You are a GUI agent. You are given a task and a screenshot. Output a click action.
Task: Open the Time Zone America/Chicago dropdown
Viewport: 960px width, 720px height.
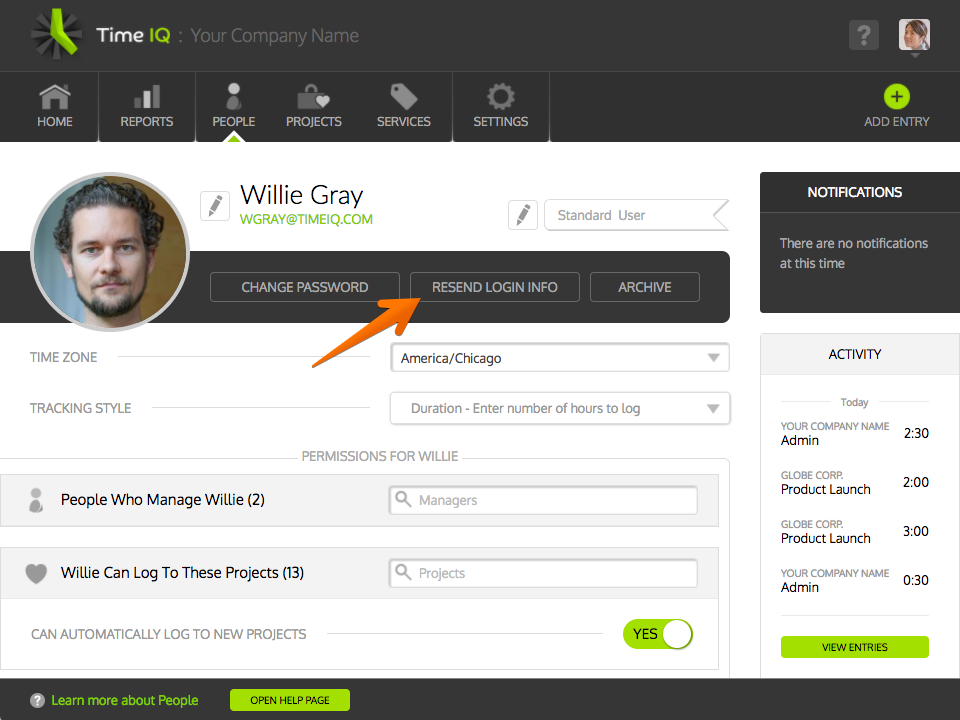coord(560,358)
